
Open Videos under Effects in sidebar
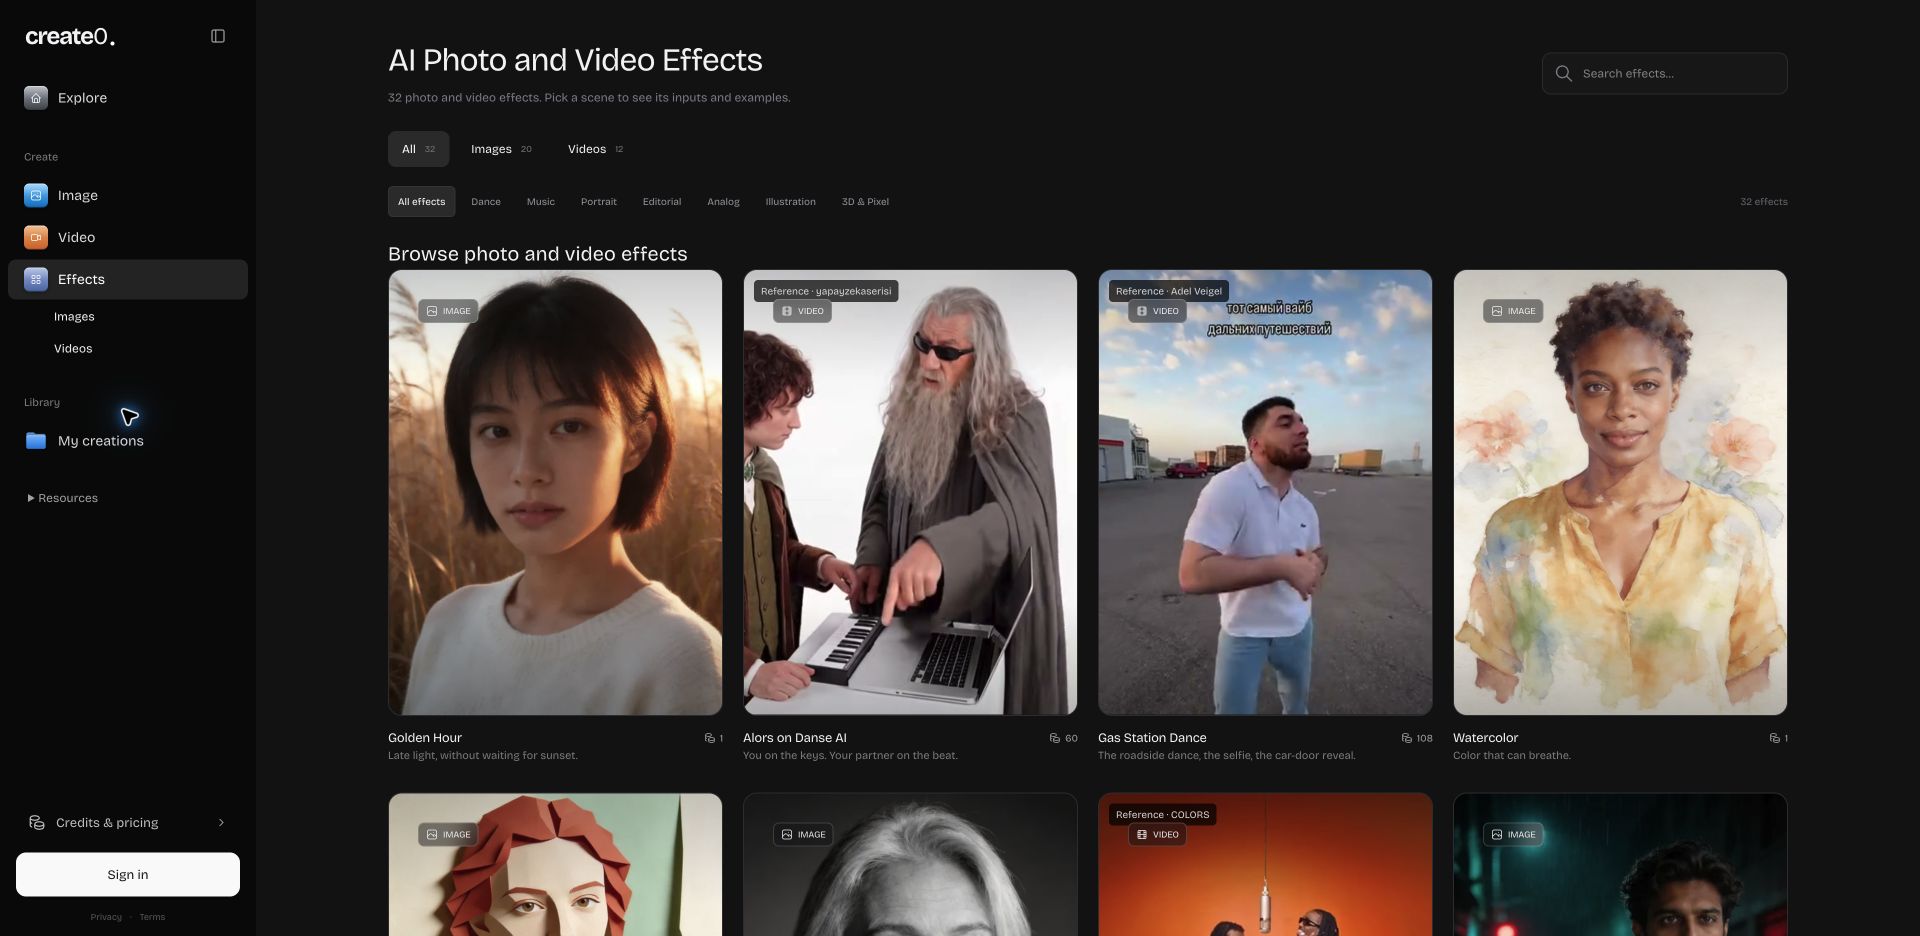pos(73,349)
